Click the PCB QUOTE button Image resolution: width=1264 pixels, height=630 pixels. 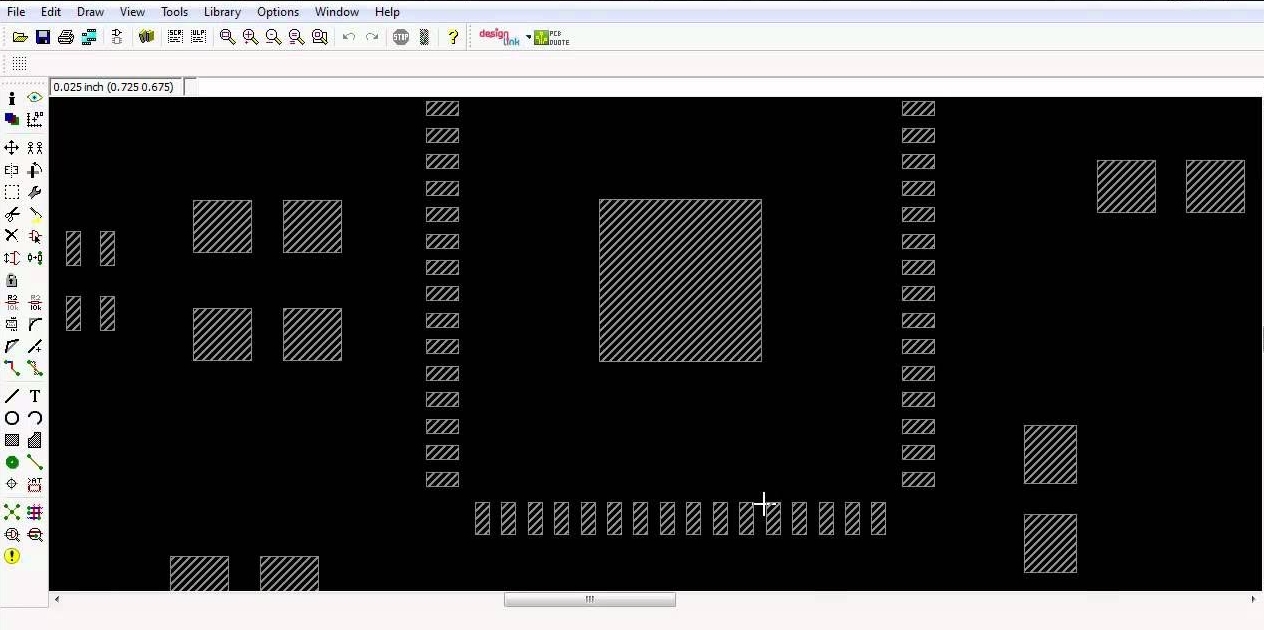tap(551, 37)
